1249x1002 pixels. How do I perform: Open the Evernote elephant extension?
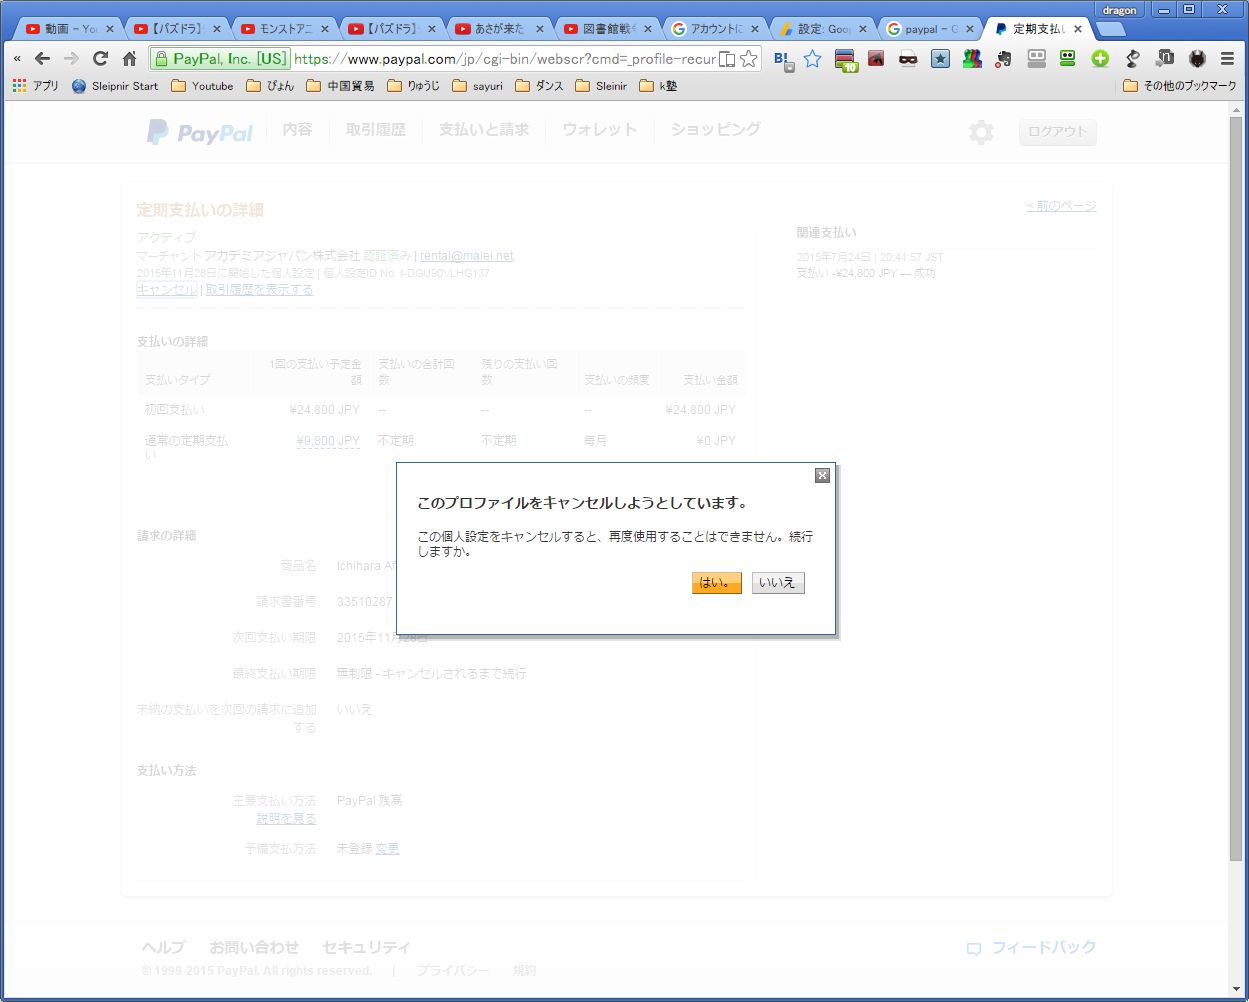[1004, 59]
